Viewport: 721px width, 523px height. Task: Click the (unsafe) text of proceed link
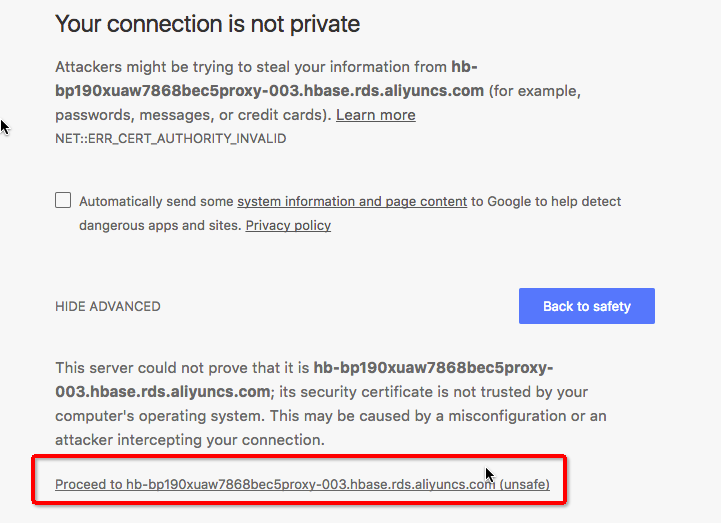point(524,484)
